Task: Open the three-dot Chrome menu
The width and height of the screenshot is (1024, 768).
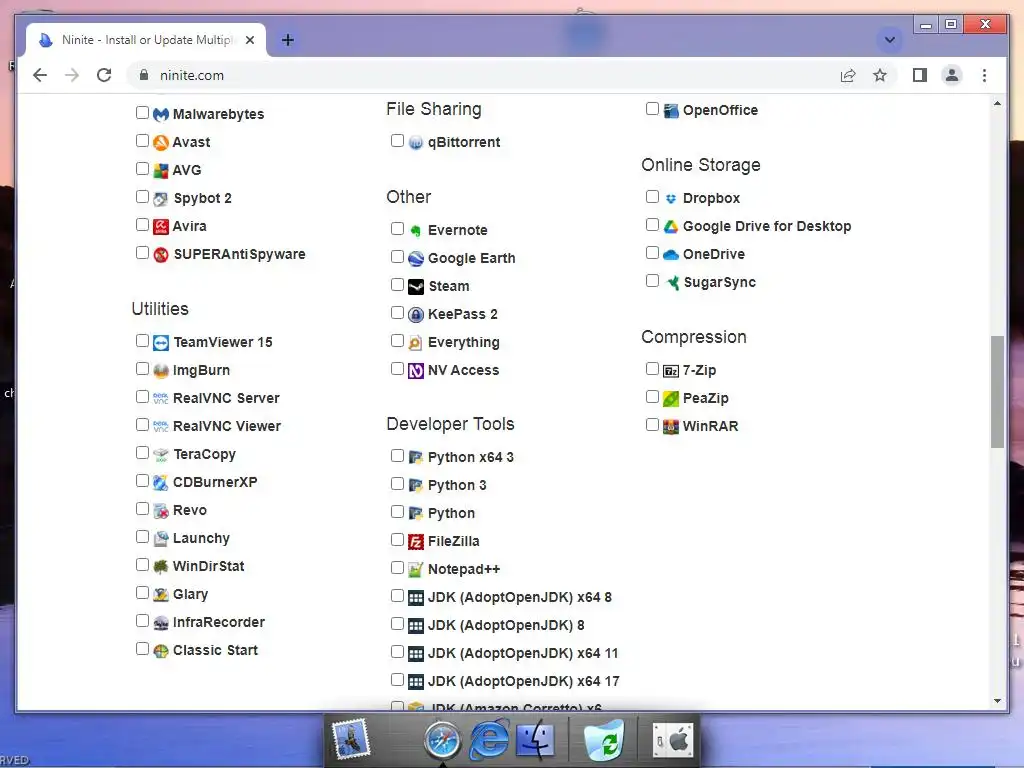Action: [984, 75]
